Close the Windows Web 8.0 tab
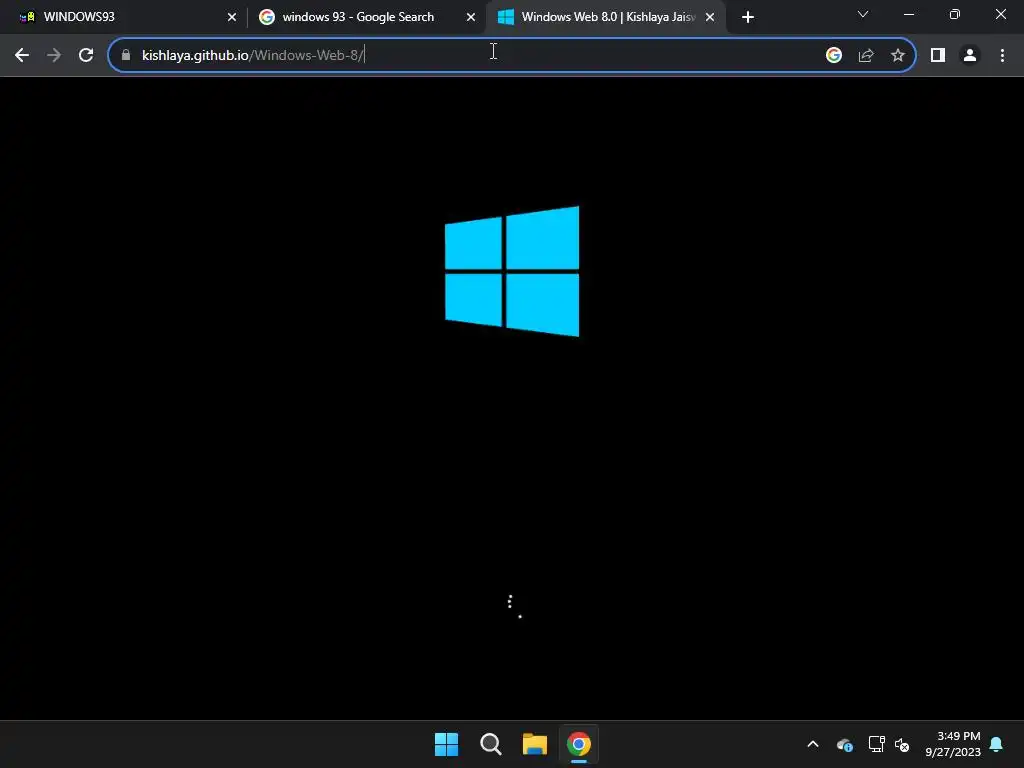Image resolution: width=1024 pixels, height=768 pixels. click(710, 17)
